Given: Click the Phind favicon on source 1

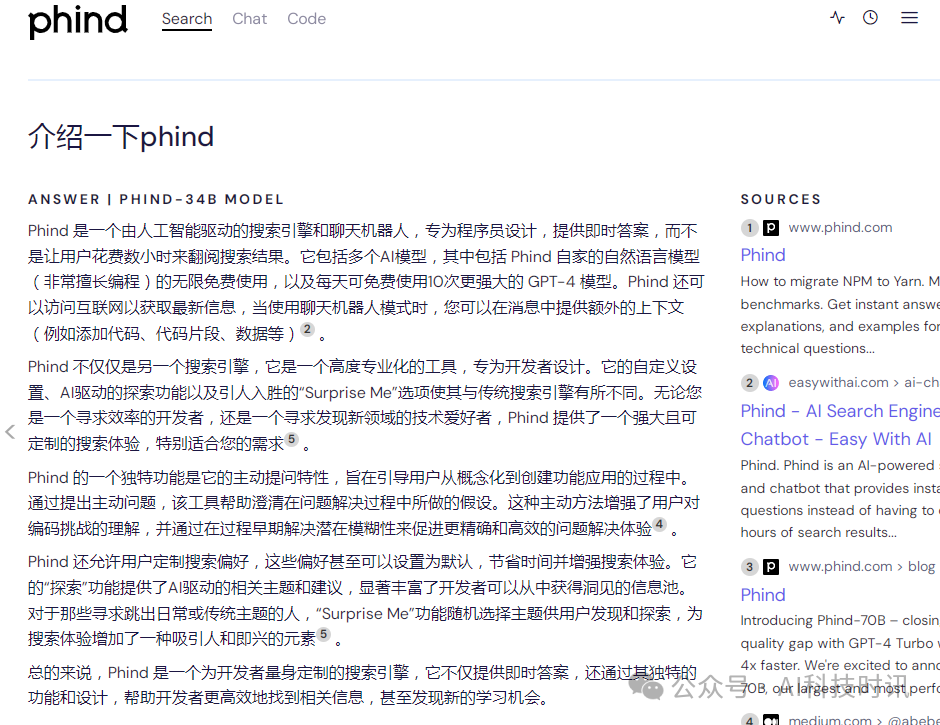Looking at the screenshot, I should [x=770, y=227].
